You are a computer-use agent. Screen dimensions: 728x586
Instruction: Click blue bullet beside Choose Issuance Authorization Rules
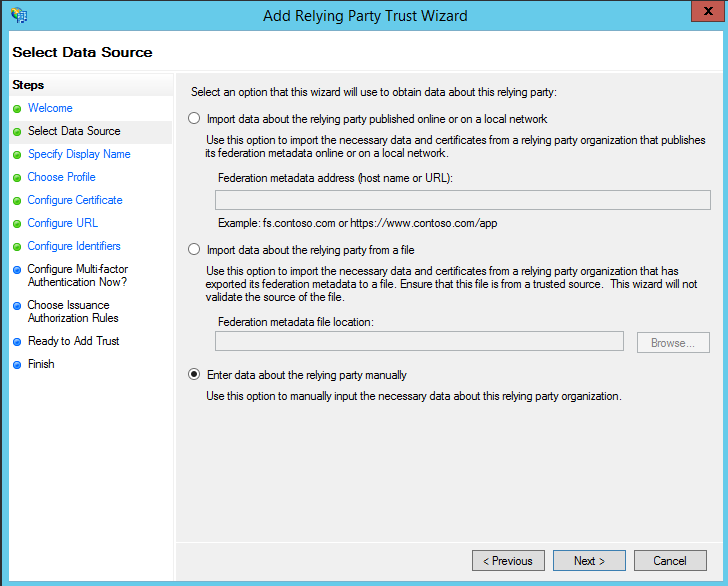[17, 306]
